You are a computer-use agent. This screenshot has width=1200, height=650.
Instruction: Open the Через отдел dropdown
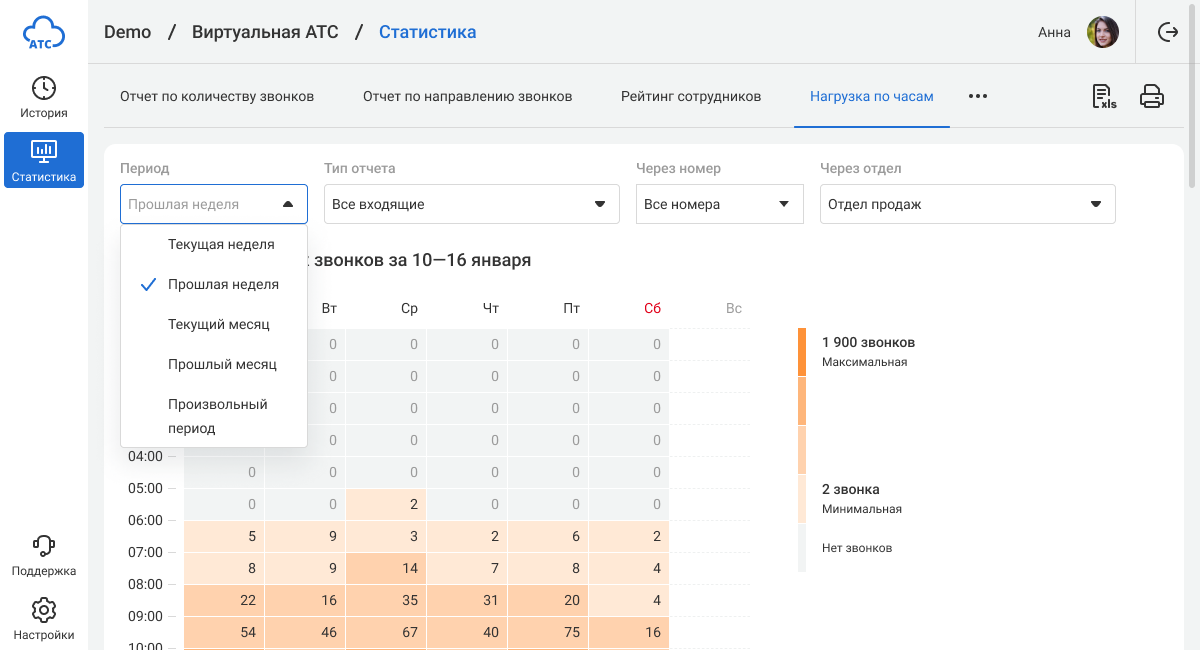967,204
